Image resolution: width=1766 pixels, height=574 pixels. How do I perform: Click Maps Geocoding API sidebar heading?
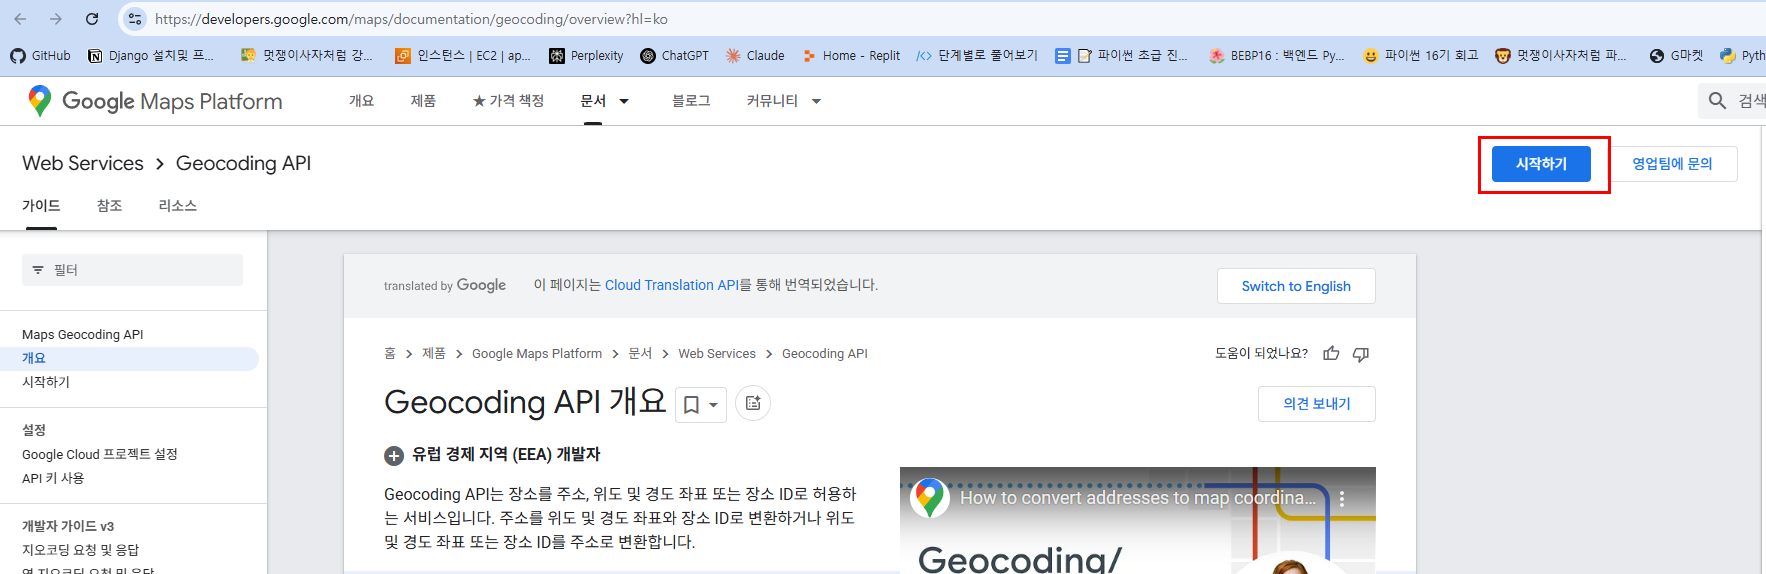[83, 334]
